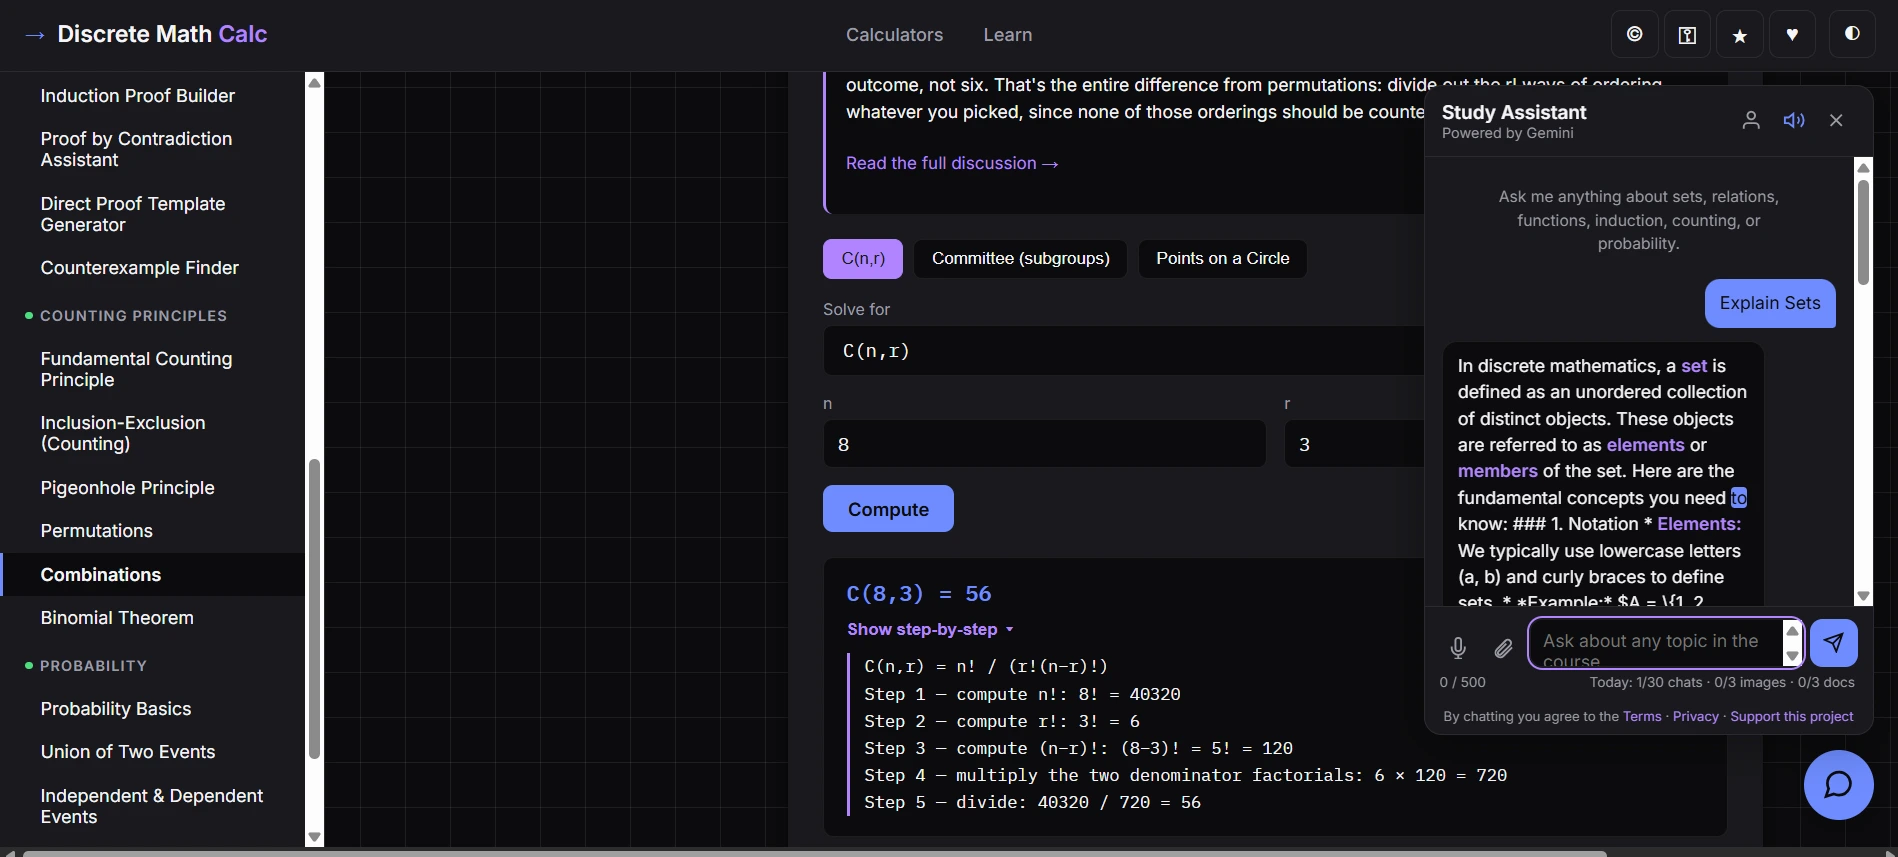This screenshot has width=1898, height=857.
Task: Open Pigeonhole Principle in sidebar
Action: tap(128, 488)
